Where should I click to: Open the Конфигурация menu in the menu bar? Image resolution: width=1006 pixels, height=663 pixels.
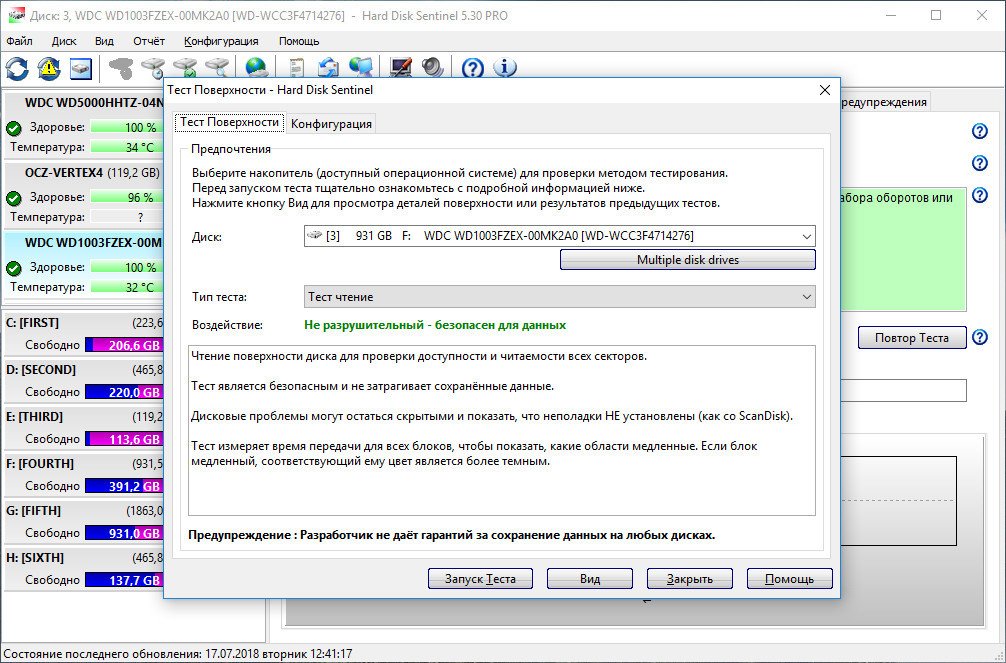[x=221, y=41]
